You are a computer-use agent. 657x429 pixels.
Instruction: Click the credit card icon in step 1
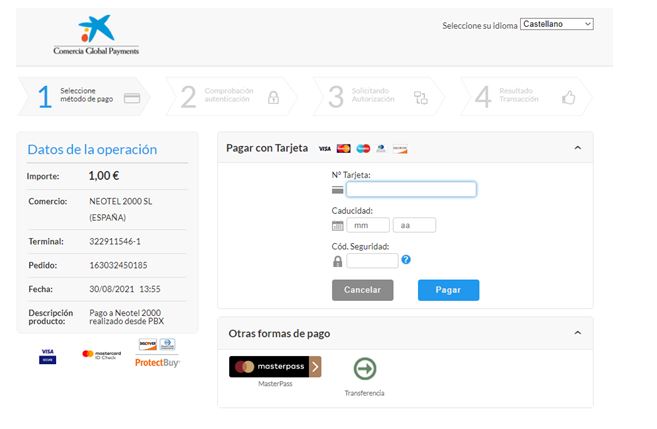point(132,98)
